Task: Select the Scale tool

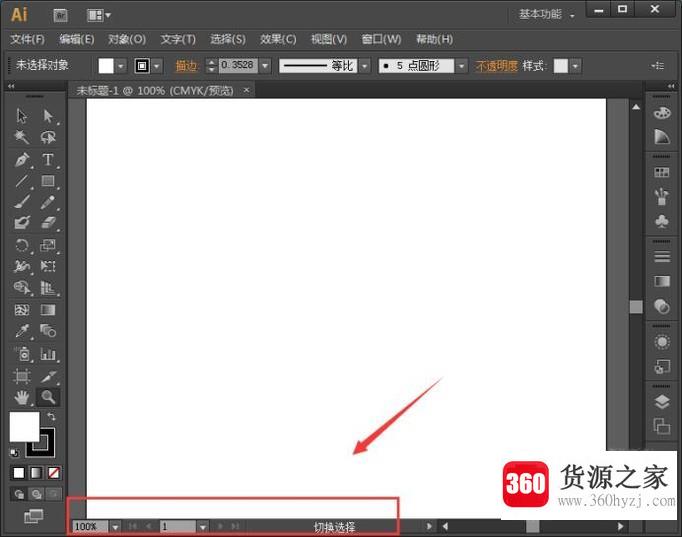Action: coord(48,245)
